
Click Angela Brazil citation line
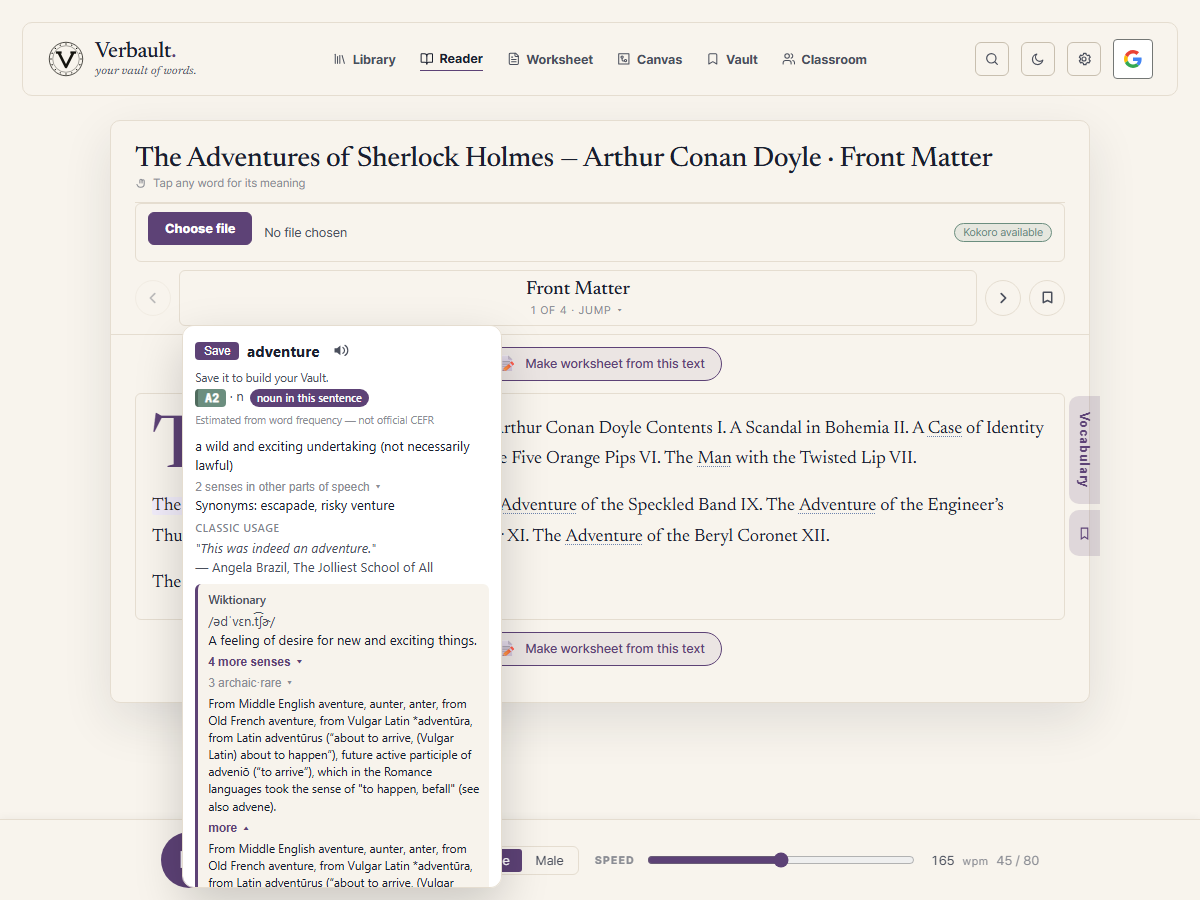coord(314,567)
